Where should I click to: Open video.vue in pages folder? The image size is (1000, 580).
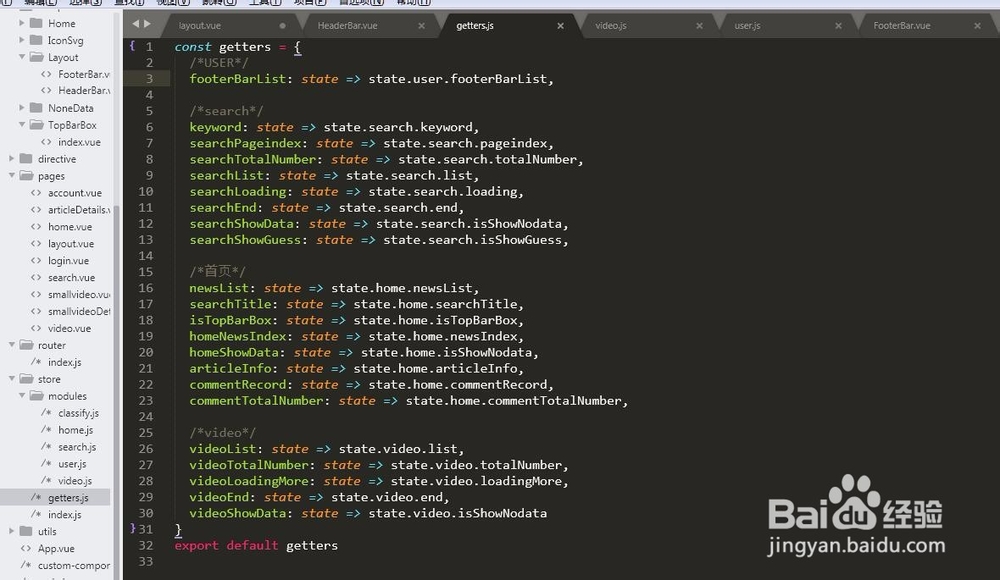point(70,328)
